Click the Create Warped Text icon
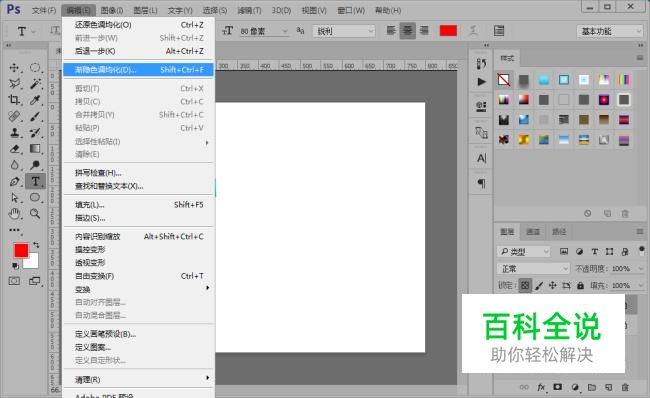The width and height of the screenshot is (650, 398). [x=473, y=30]
